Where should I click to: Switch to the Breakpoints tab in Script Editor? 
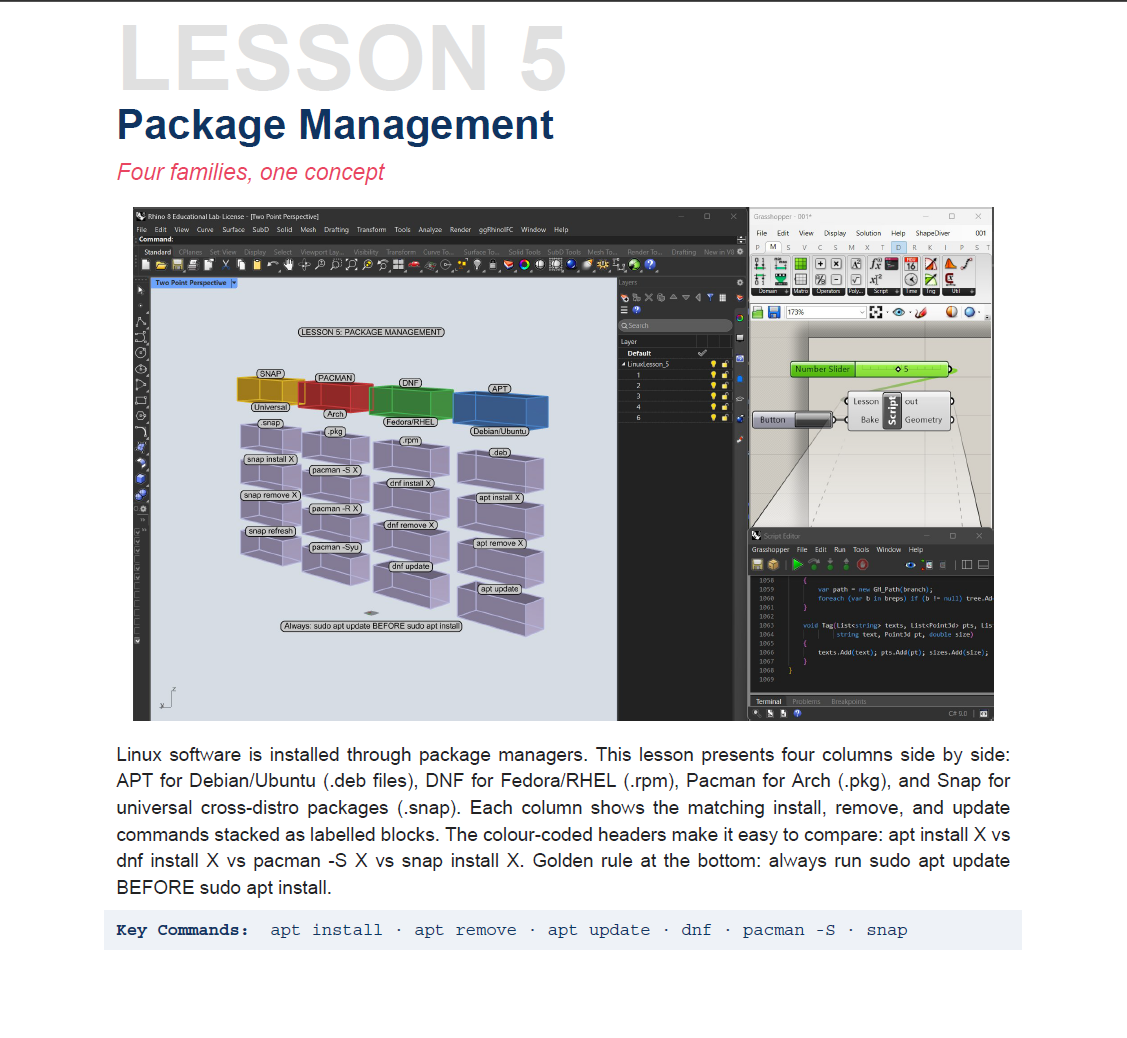coord(848,701)
